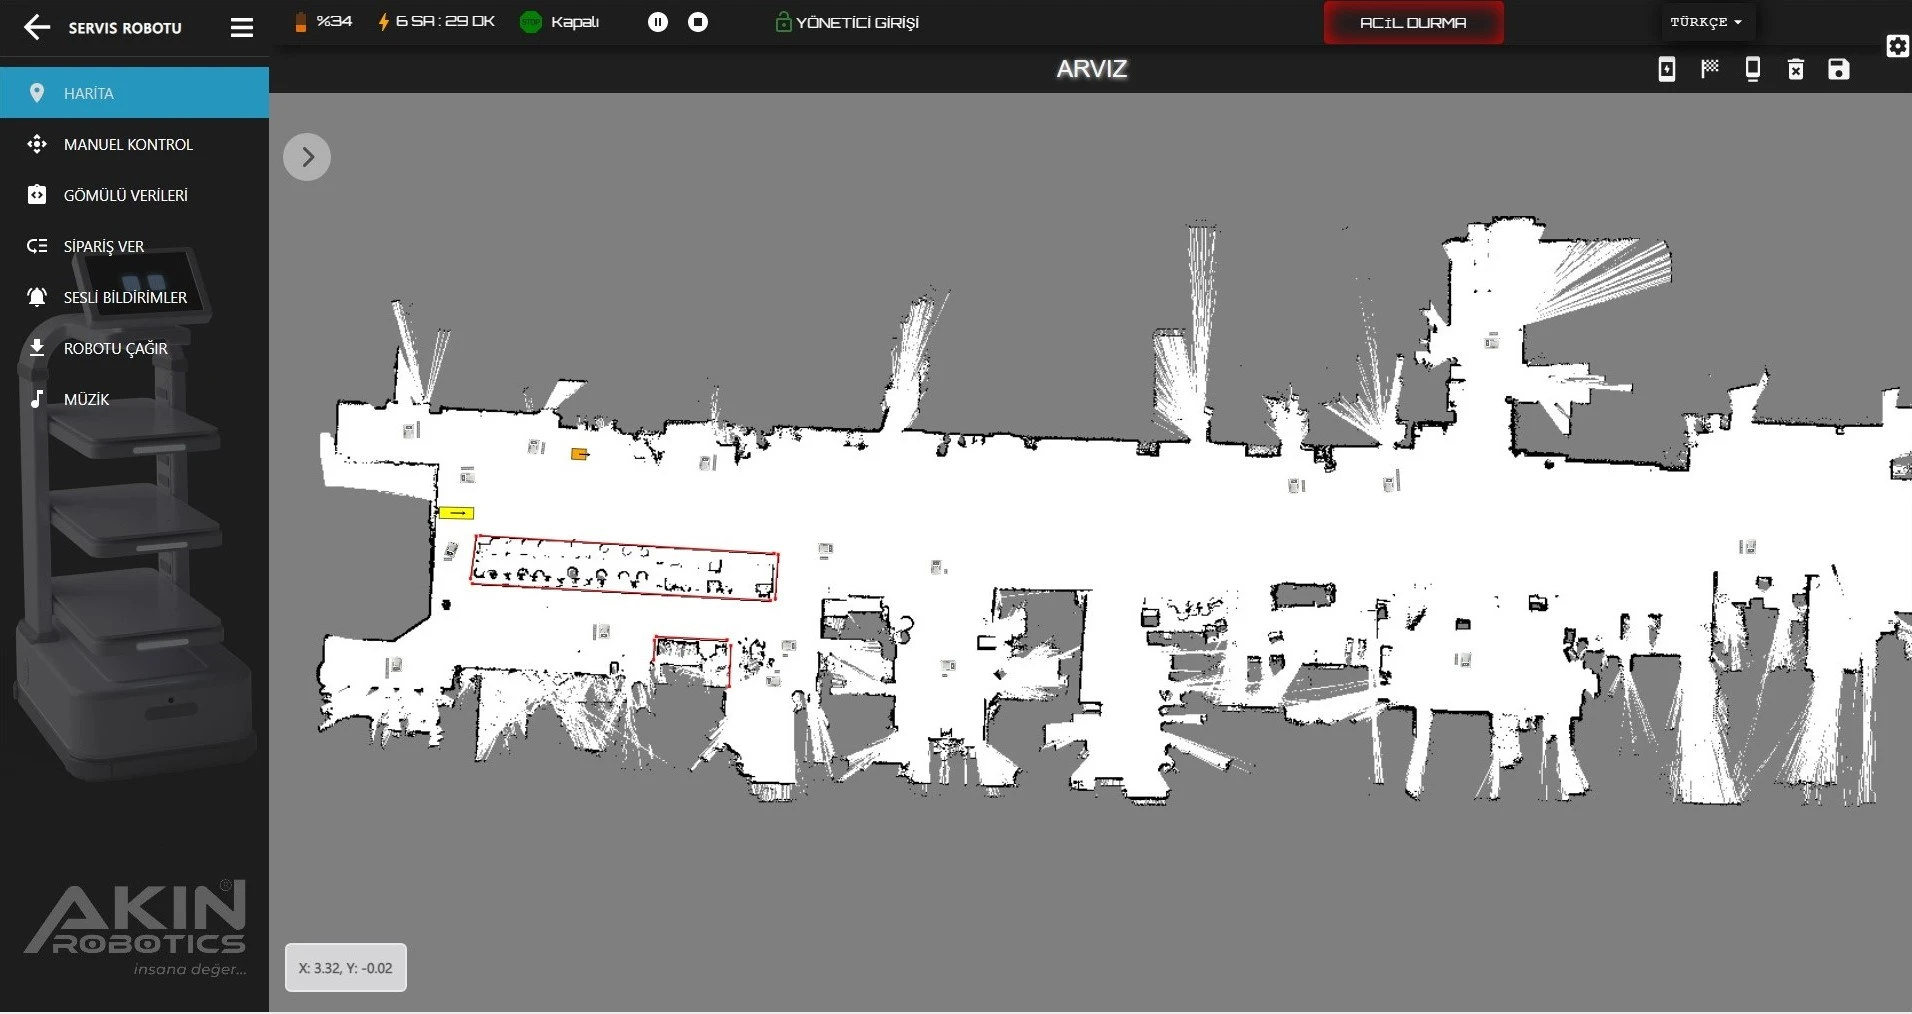Open settings with the gear icon
The width and height of the screenshot is (1912, 1014).
pos(1897,46)
